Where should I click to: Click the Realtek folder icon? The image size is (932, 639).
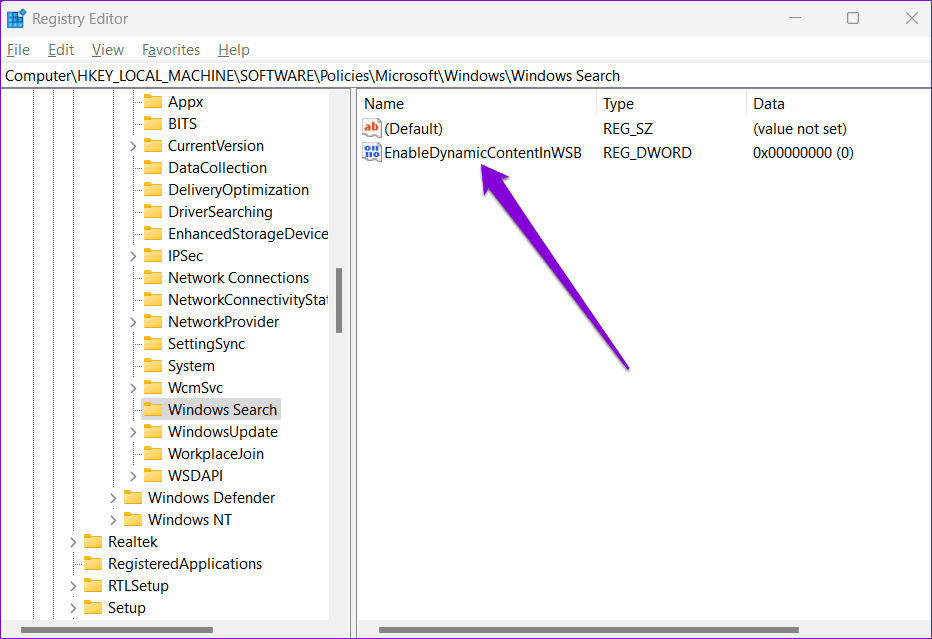pyautogui.click(x=93, y=542)
